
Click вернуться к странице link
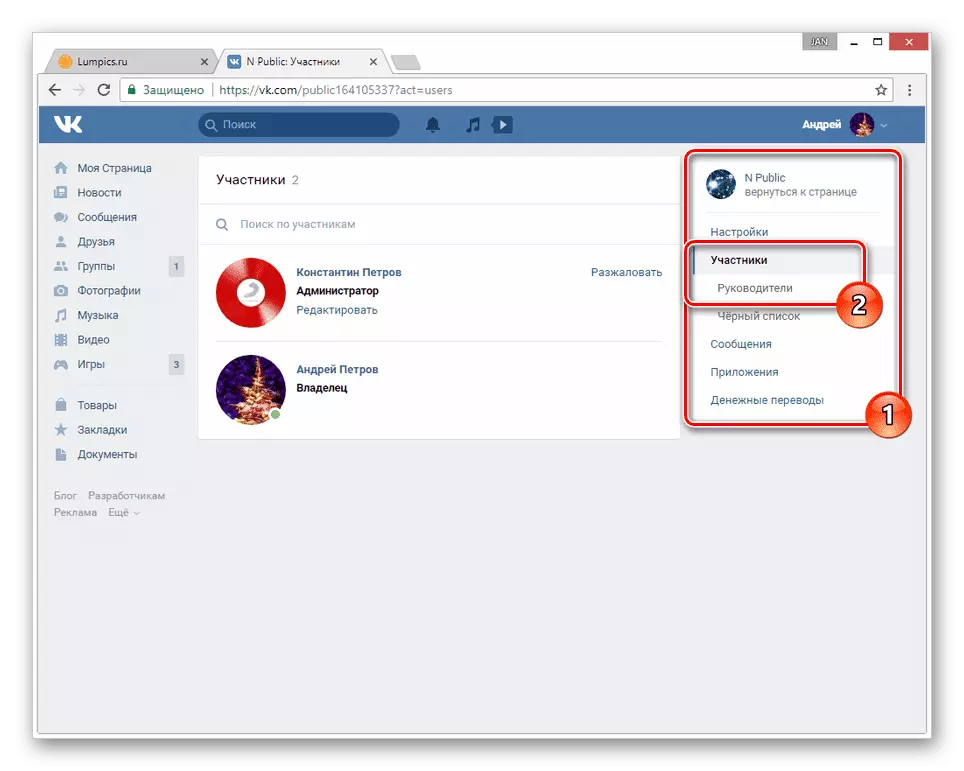coord(800,192)
